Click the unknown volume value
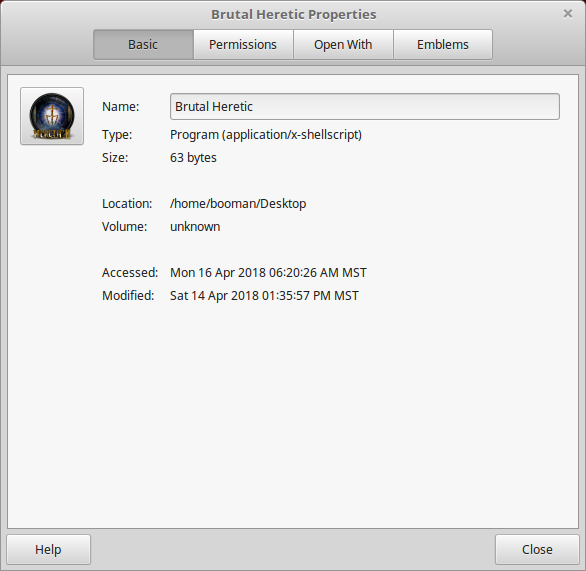 pos(195,227)
